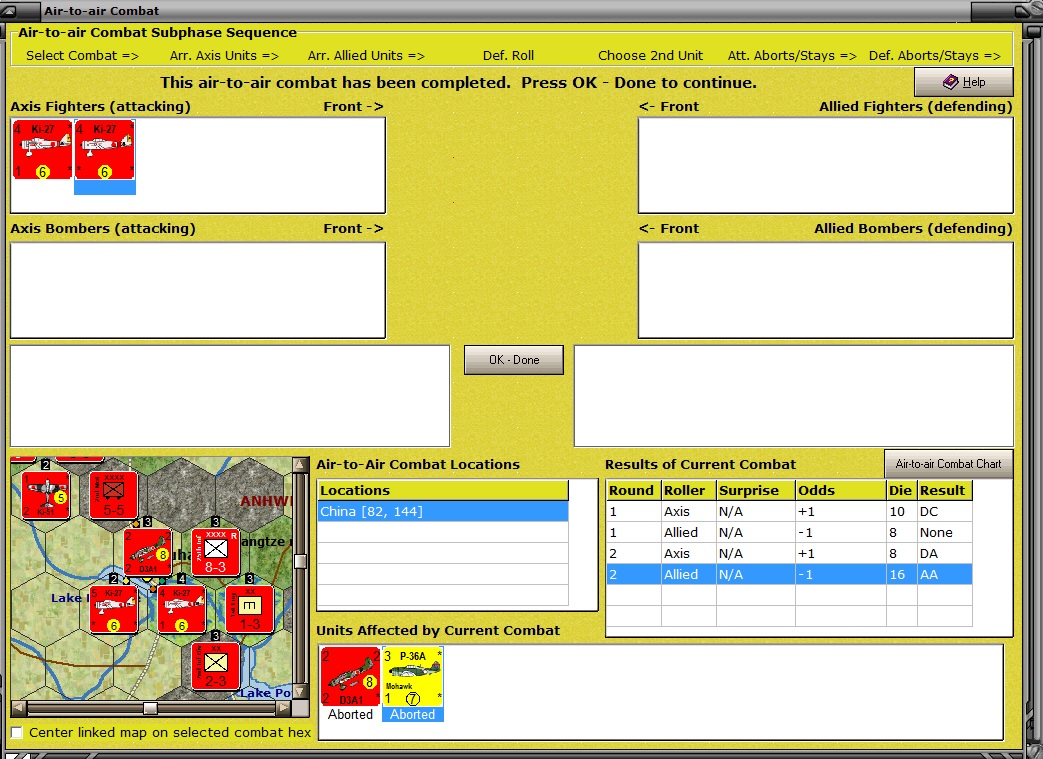Click the Allied Fighters defending empty box
The image size is (1043, 759).
pyautogui.click(x=825, y=165)
